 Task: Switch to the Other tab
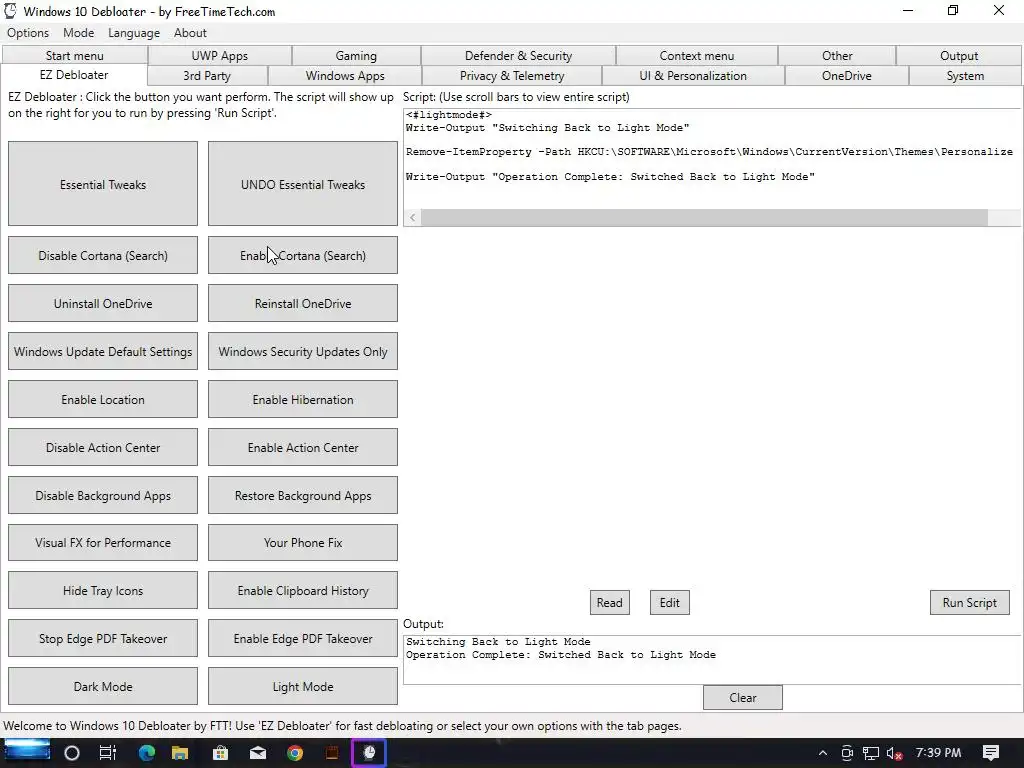click(x=837, y=56)
